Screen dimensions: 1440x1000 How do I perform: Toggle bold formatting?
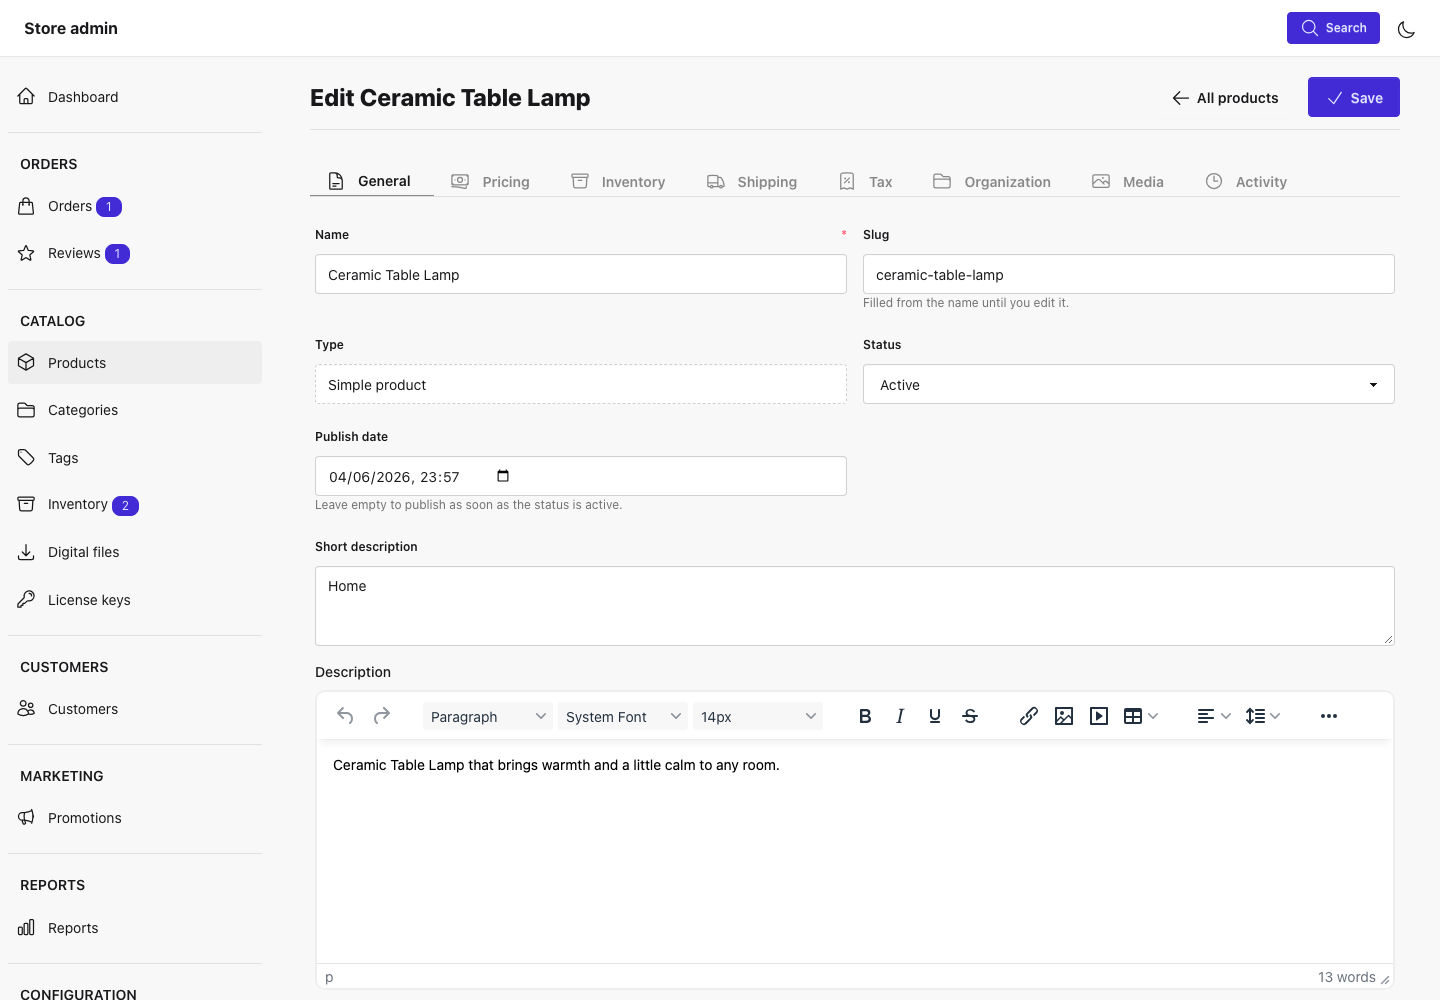[x=865, y=716]
